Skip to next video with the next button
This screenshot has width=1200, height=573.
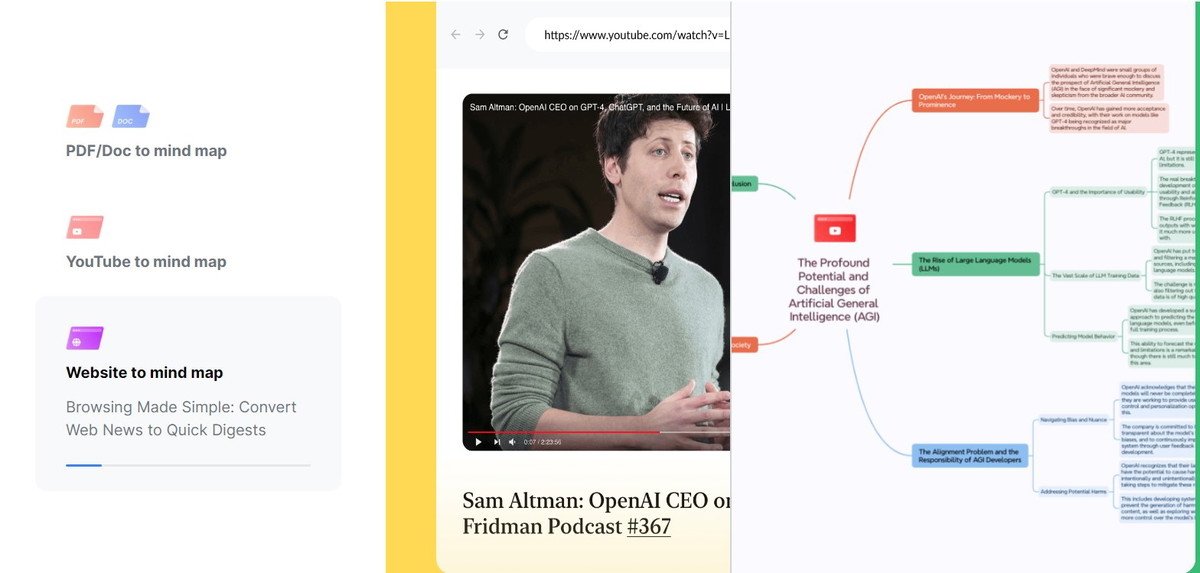tap(496, 441)
